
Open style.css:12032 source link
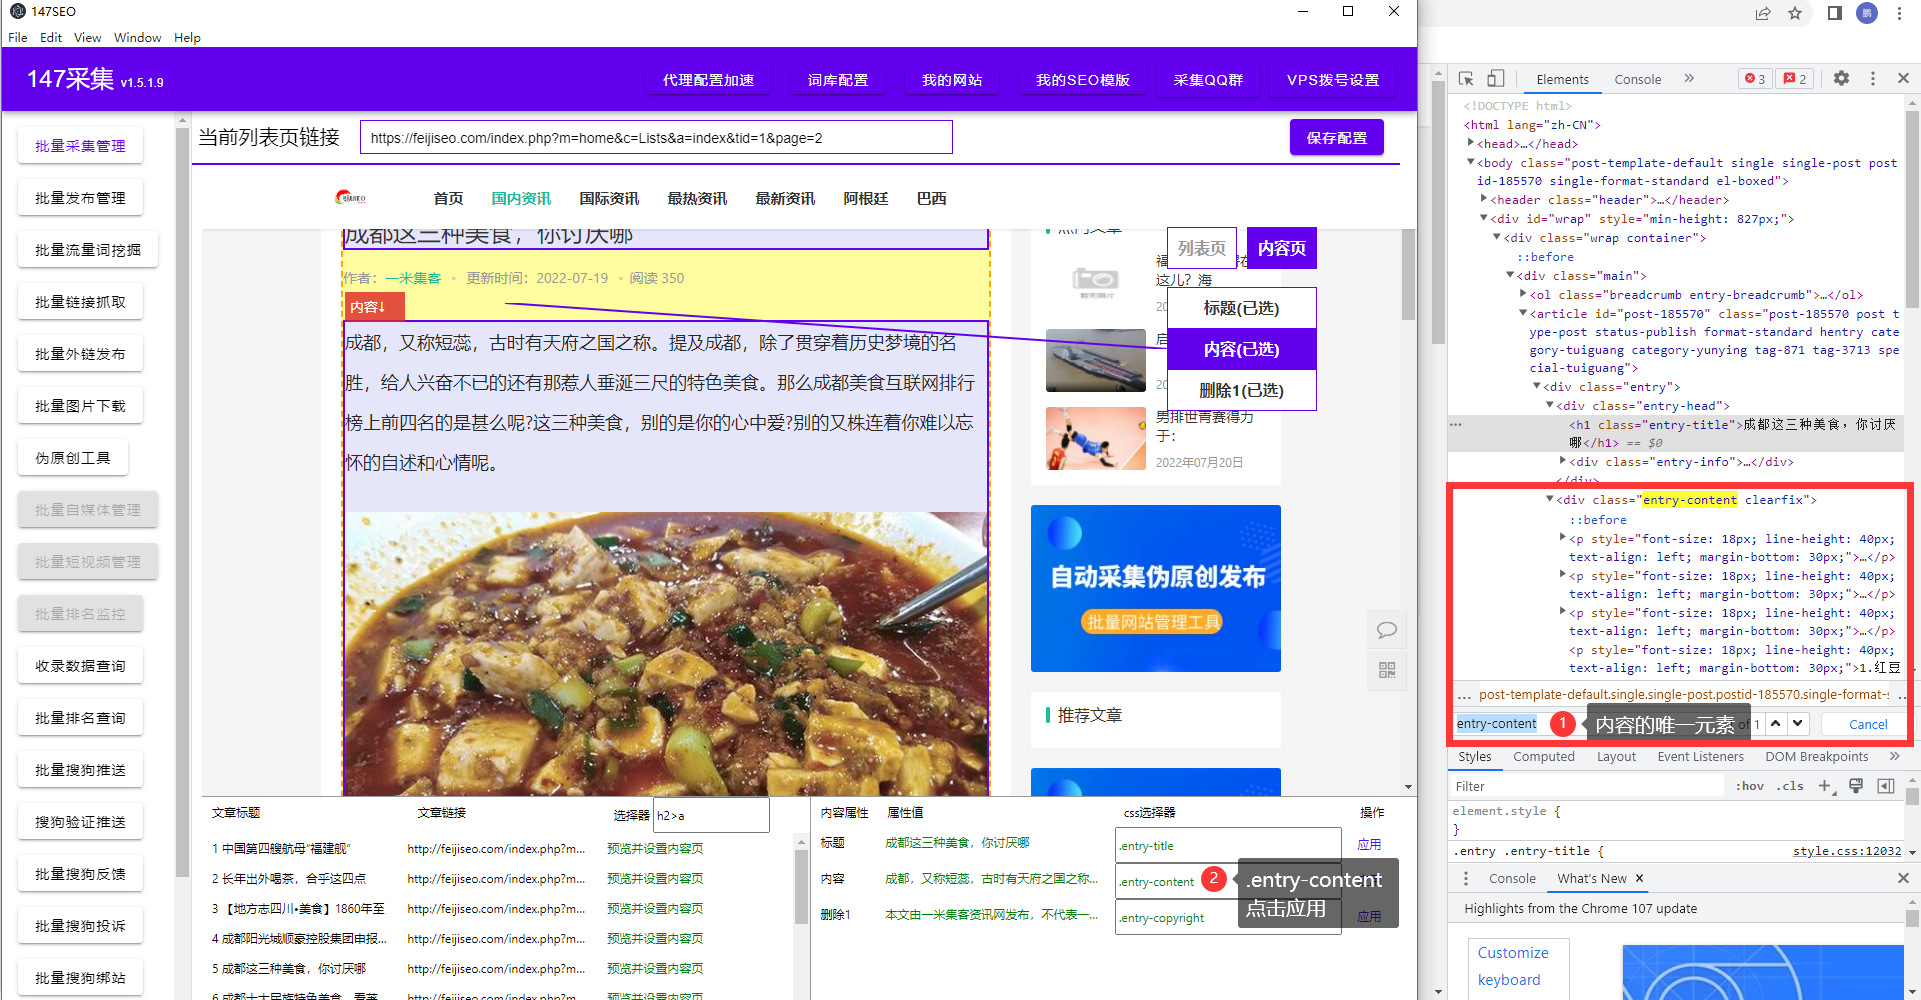[x=1846, y=851]
